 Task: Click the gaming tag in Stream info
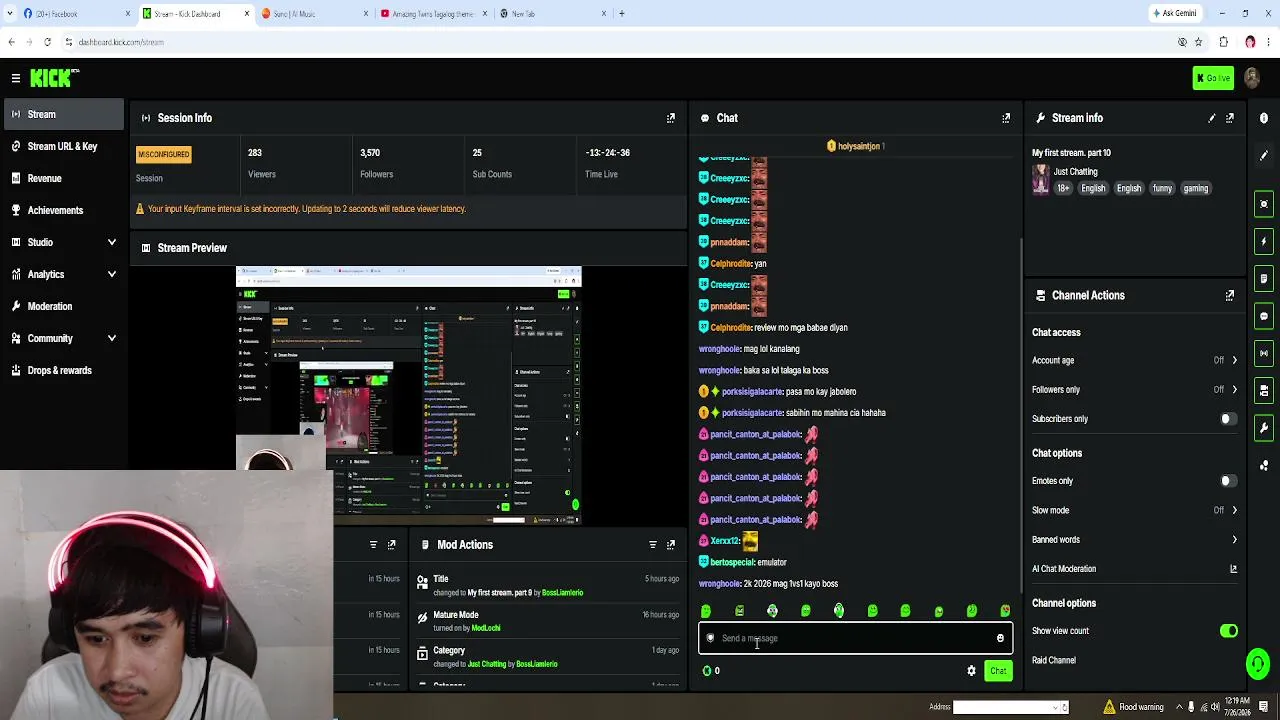click(x=1196, y=188)
